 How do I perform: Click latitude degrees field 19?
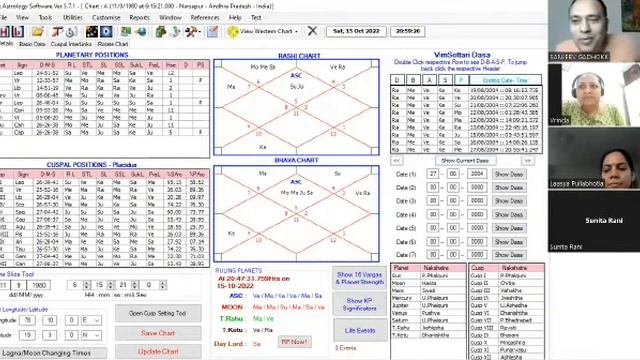(x=27, y=335)
